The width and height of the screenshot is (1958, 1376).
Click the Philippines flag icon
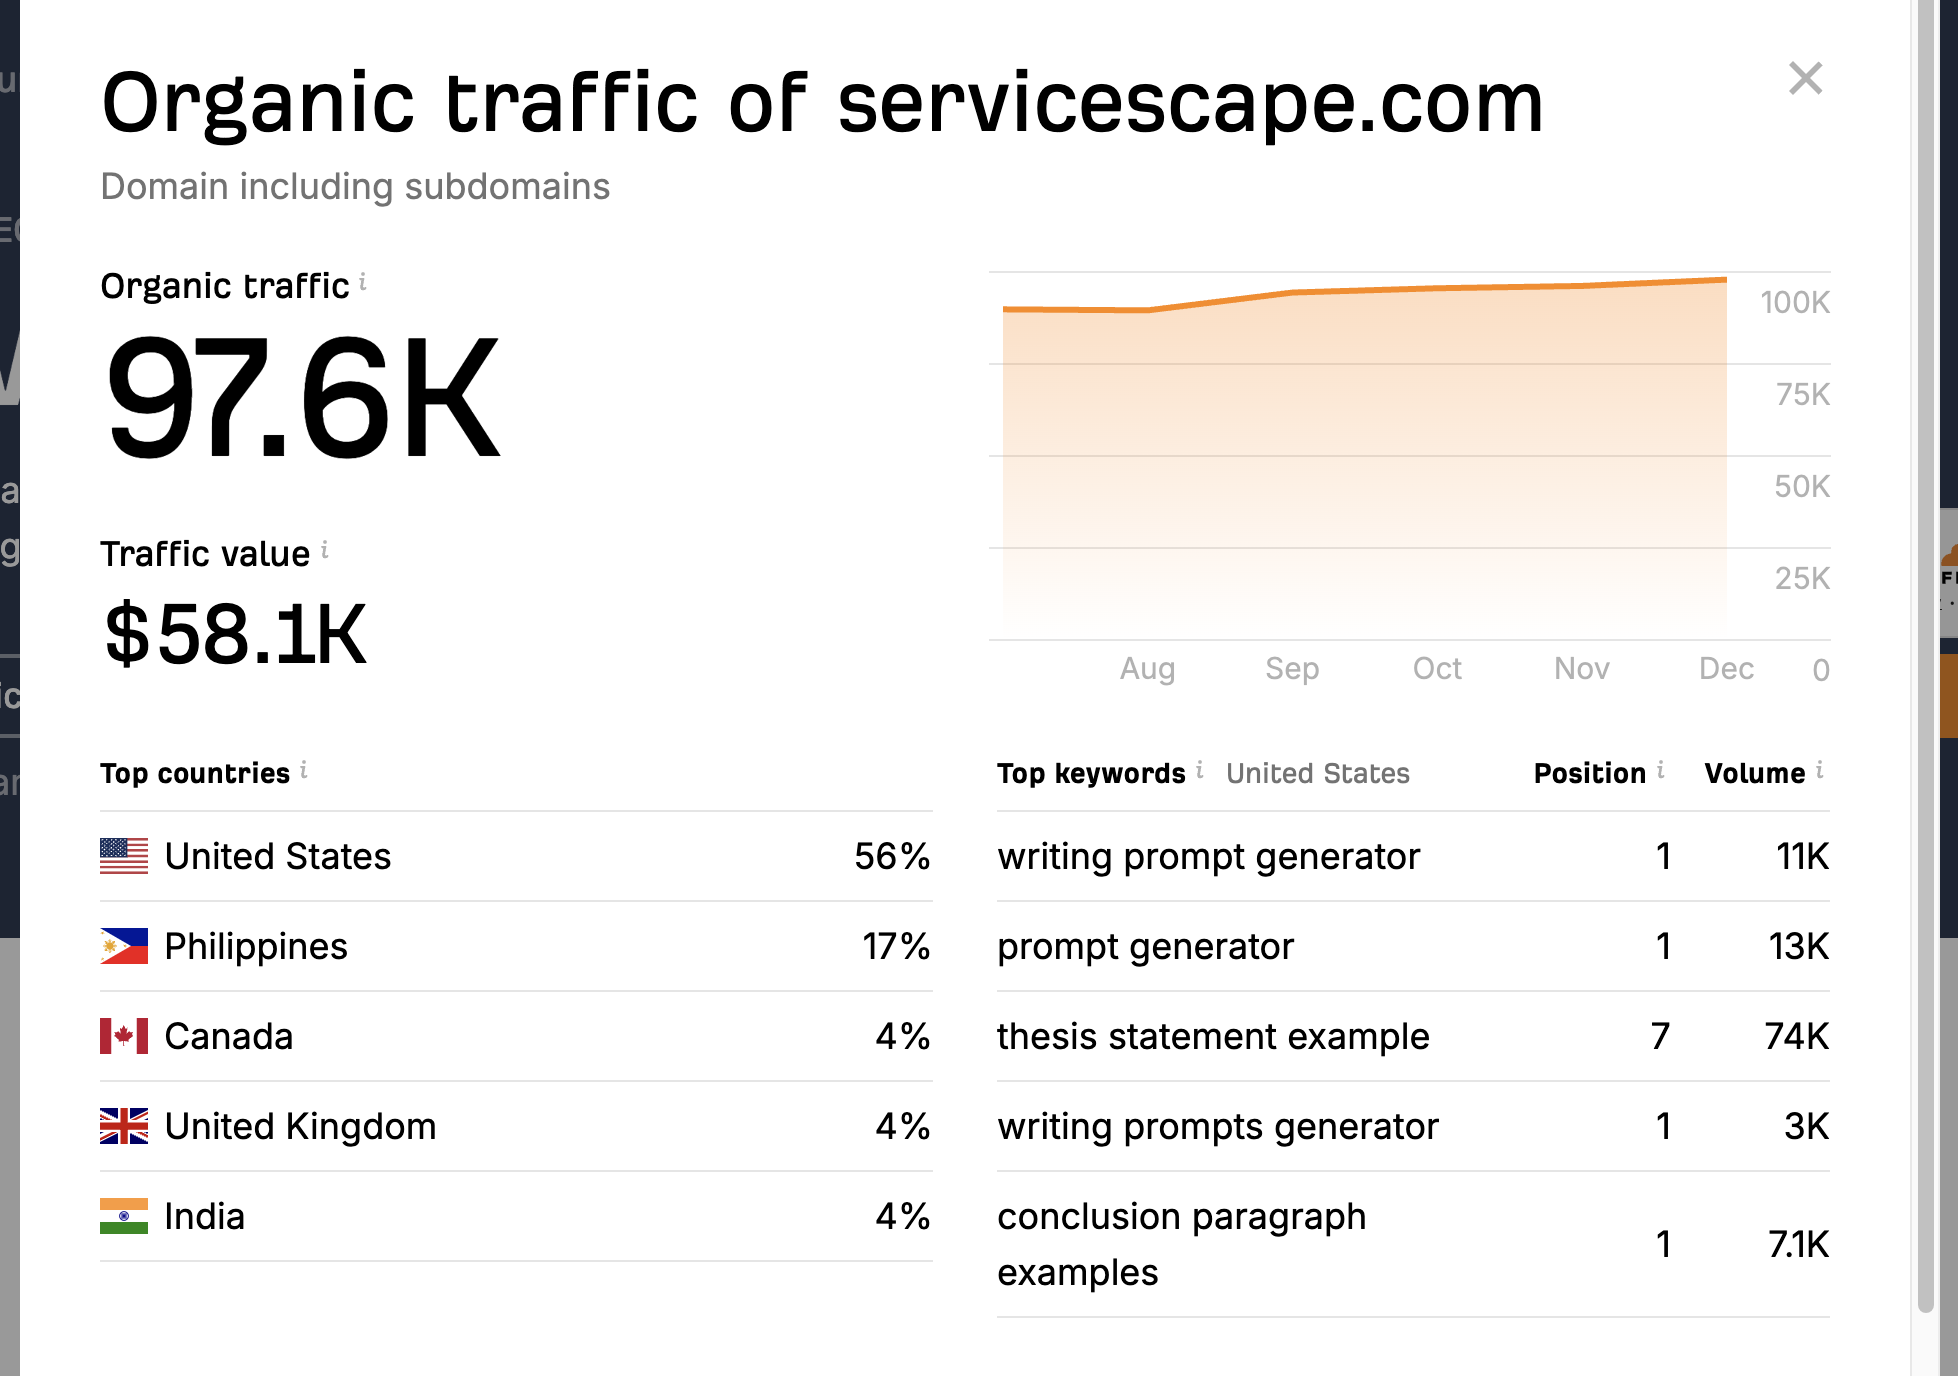124,946
